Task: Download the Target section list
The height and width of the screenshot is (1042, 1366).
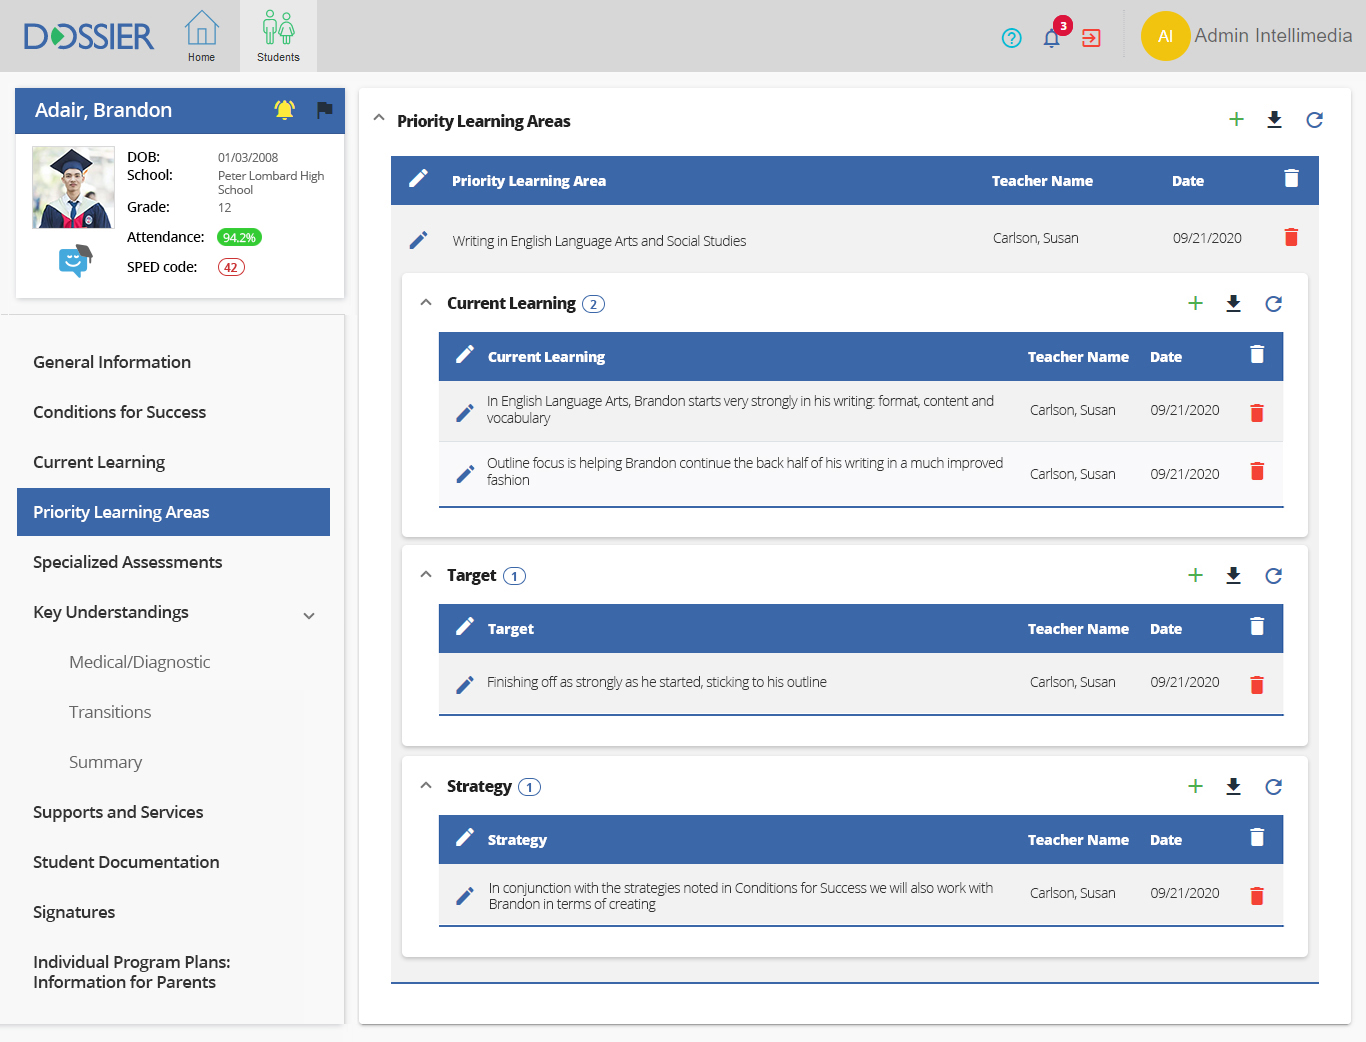Action: pos(1233,575)
